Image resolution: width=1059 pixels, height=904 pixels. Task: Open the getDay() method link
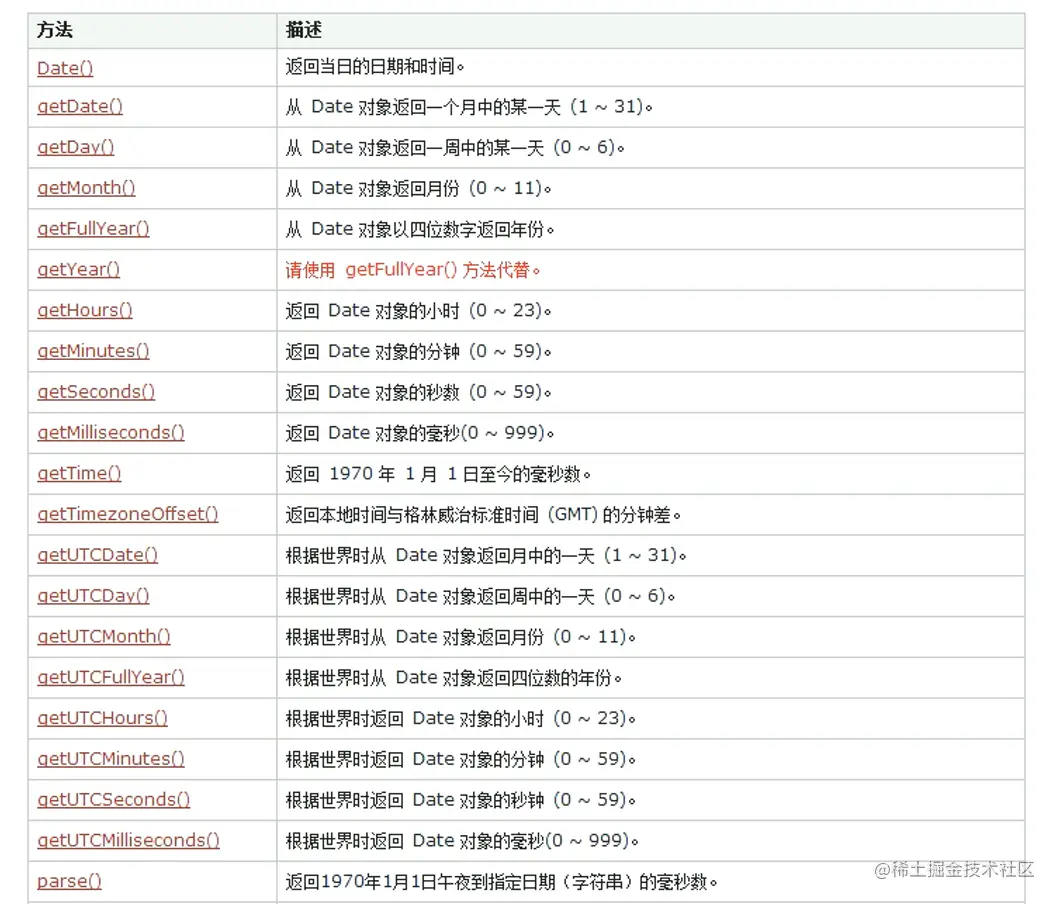pos(76,147)
